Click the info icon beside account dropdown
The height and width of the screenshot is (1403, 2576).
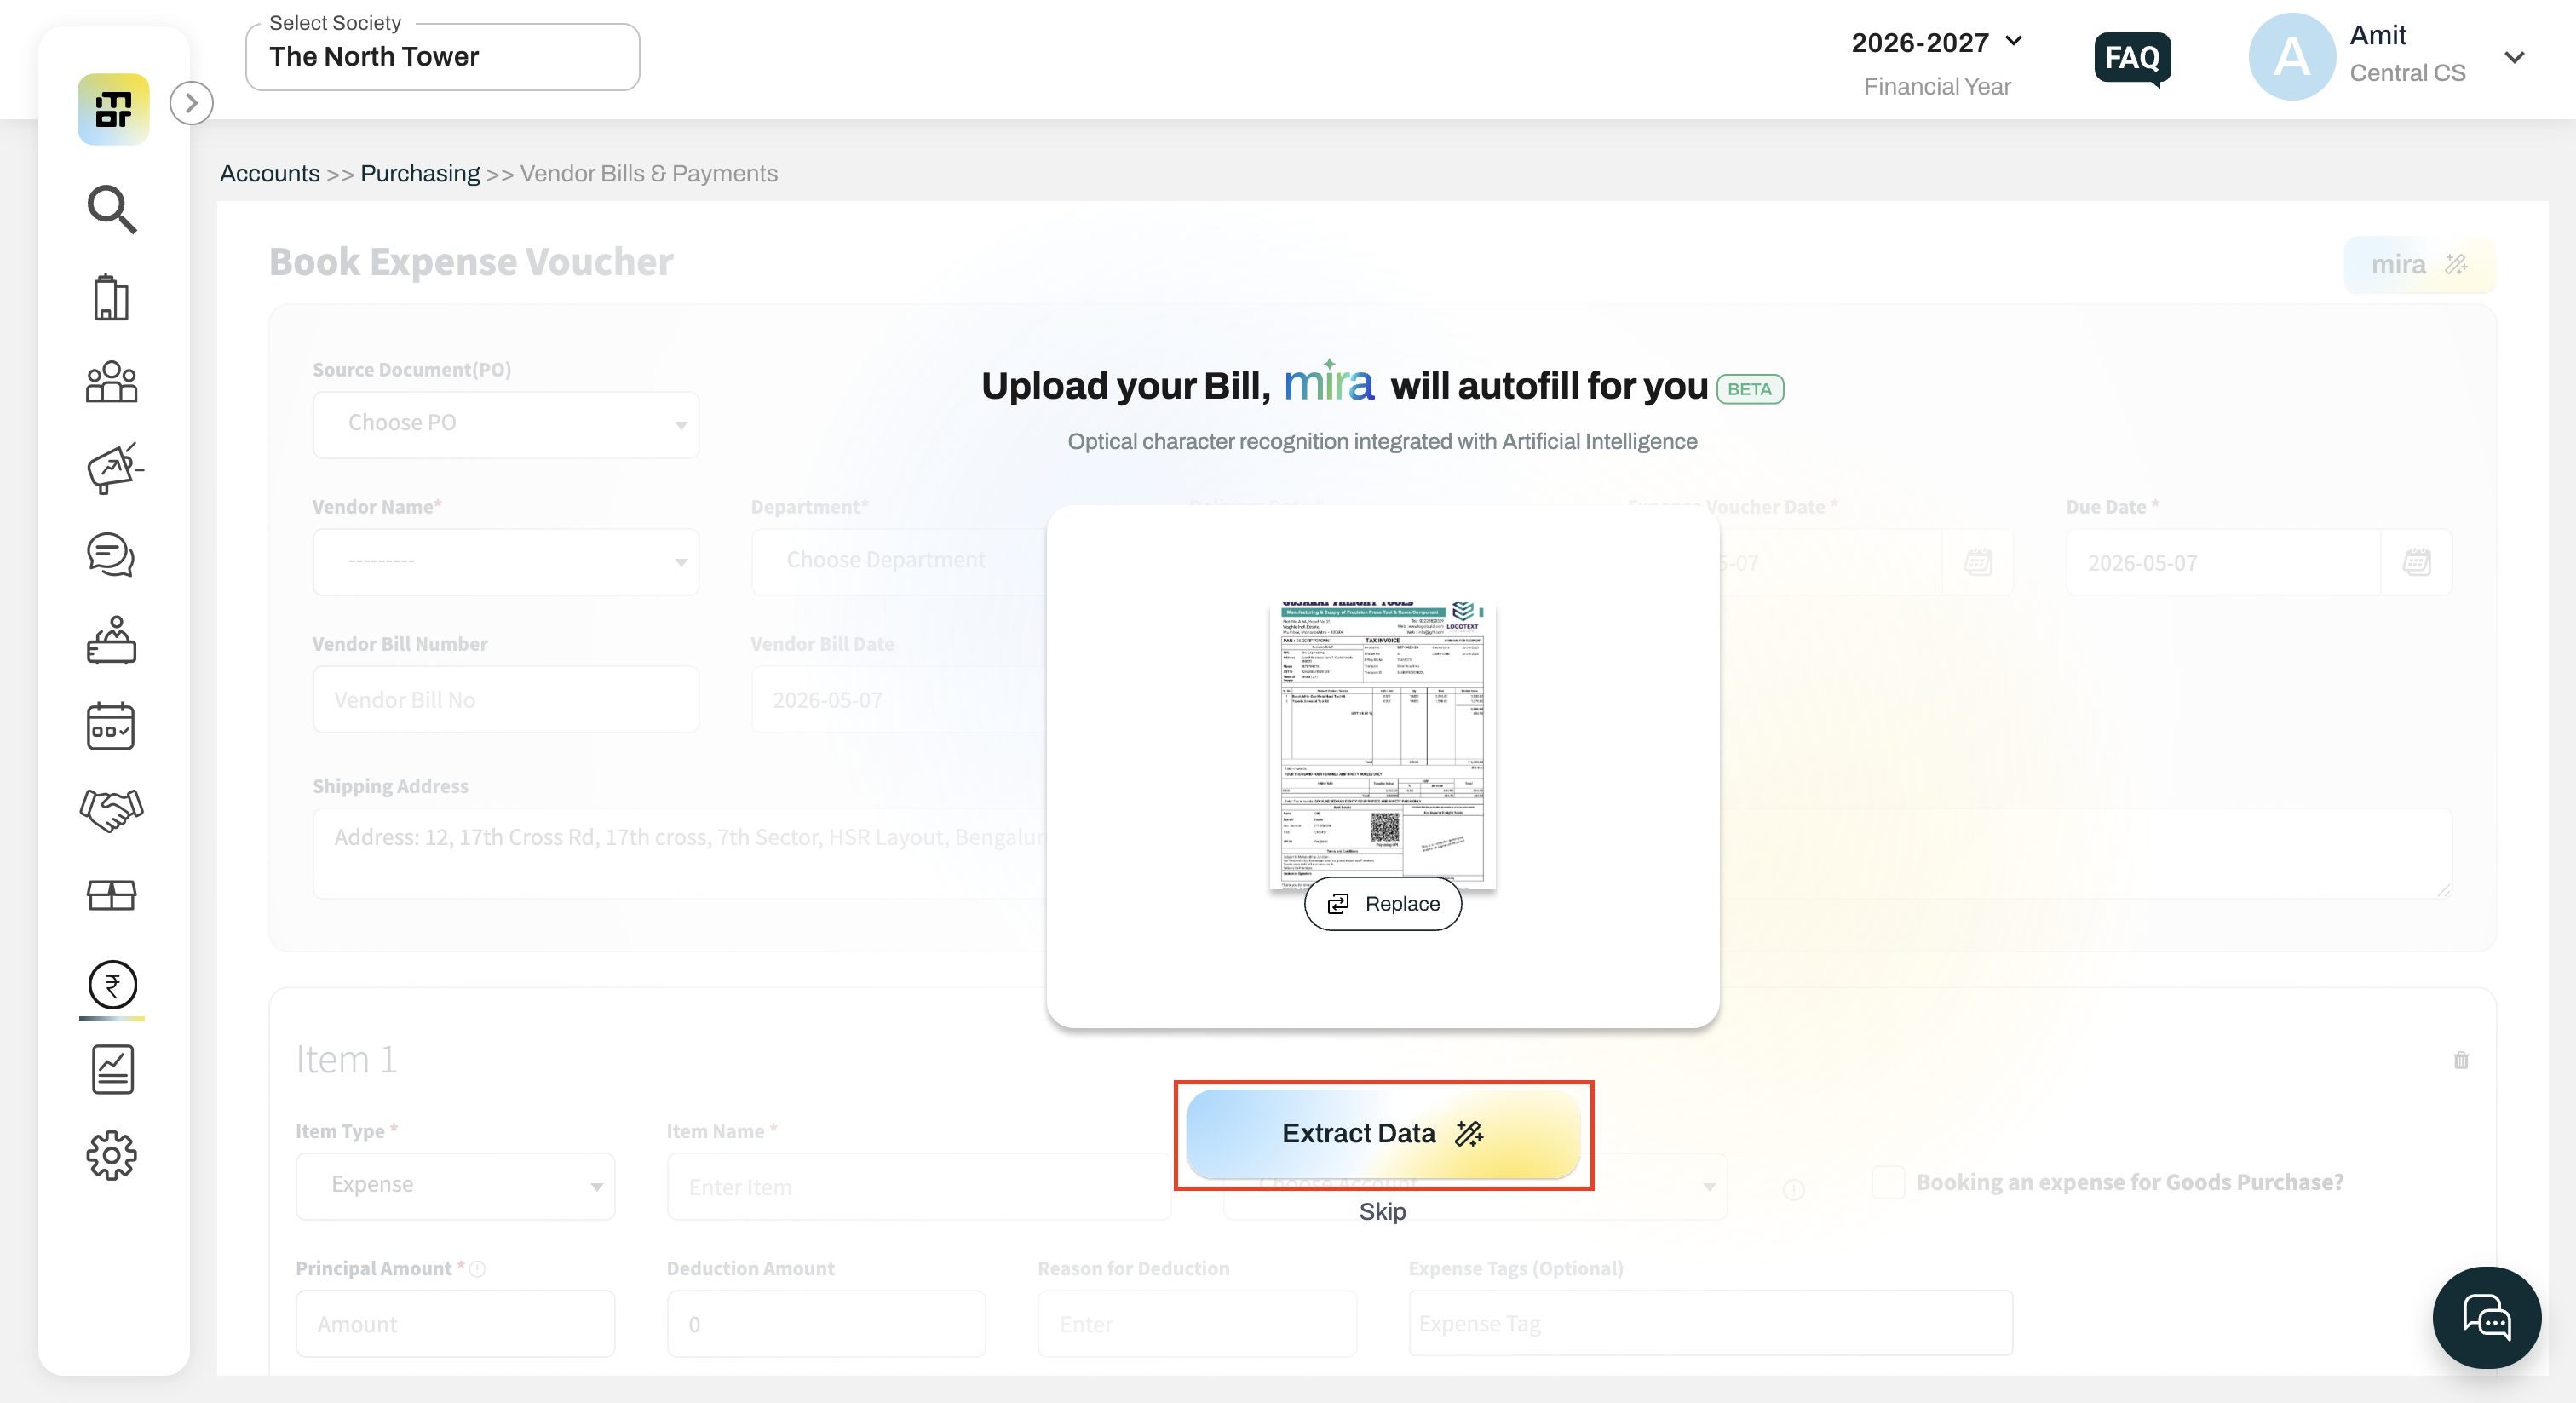1794,1189
